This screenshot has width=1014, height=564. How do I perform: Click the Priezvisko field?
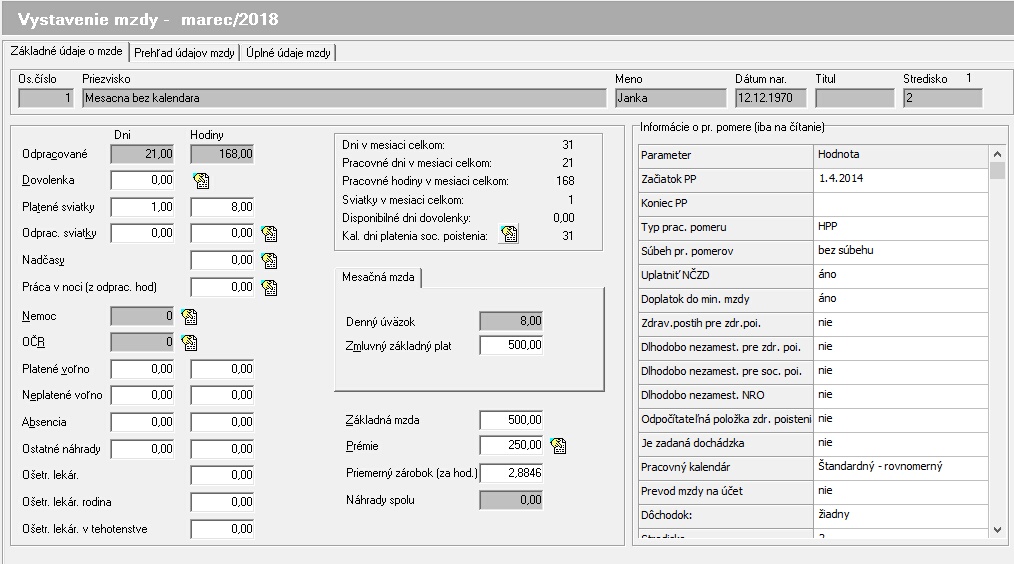pos(344,98)
